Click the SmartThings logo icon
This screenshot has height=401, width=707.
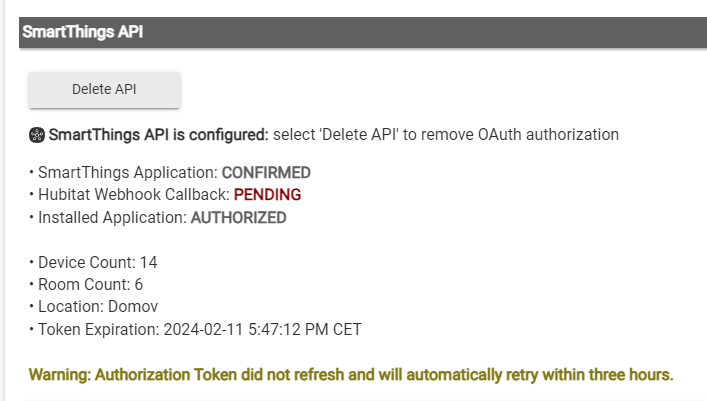37,135
